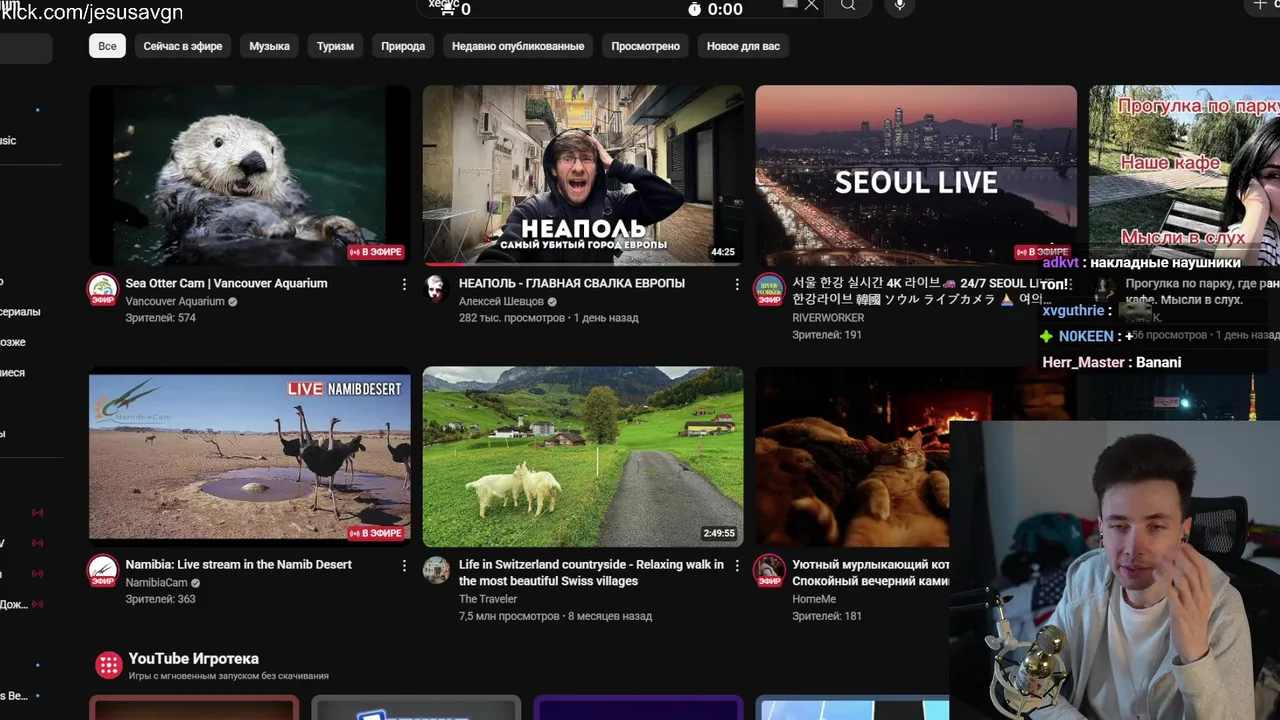The width and height of the screenshot is (1280, 720).
Task: Click the Herr_Master chat message
Action: [x=1112, y=362]
